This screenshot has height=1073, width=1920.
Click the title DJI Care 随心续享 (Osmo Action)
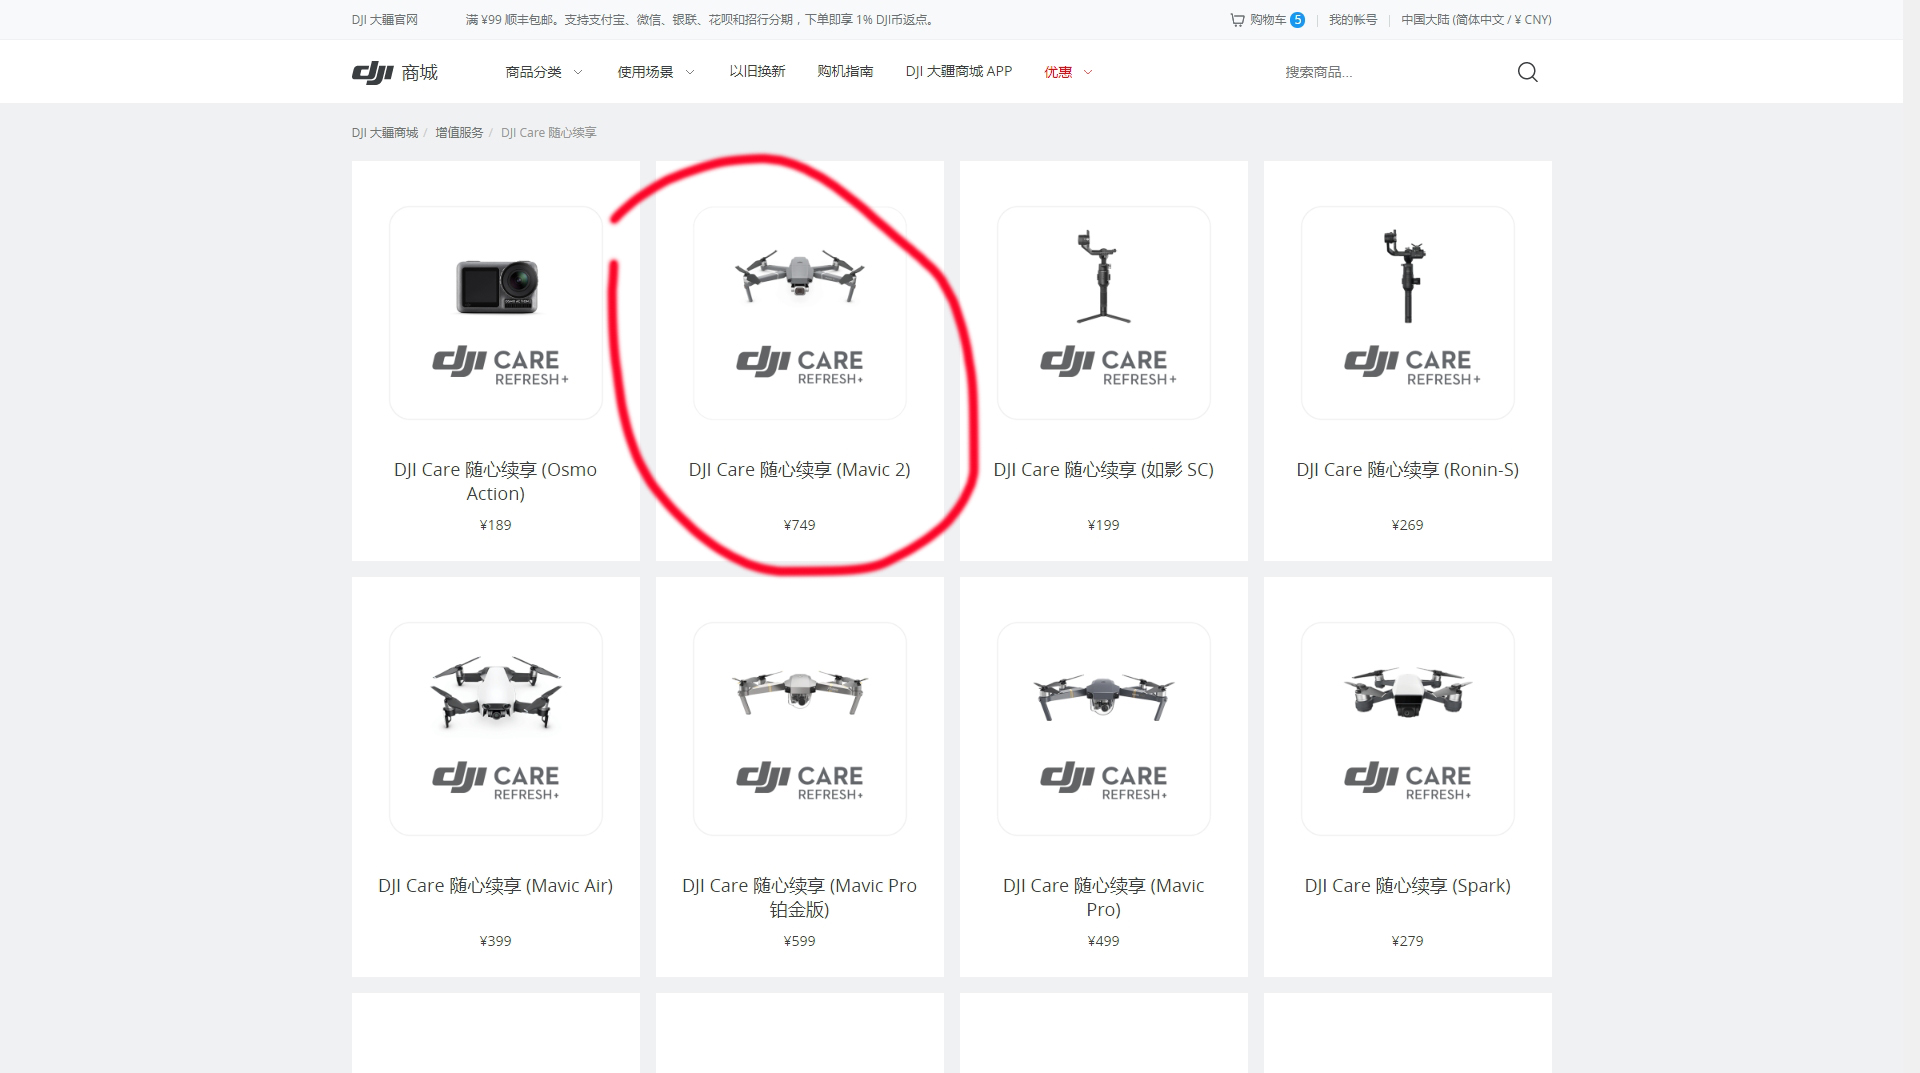tap(496, 481)
